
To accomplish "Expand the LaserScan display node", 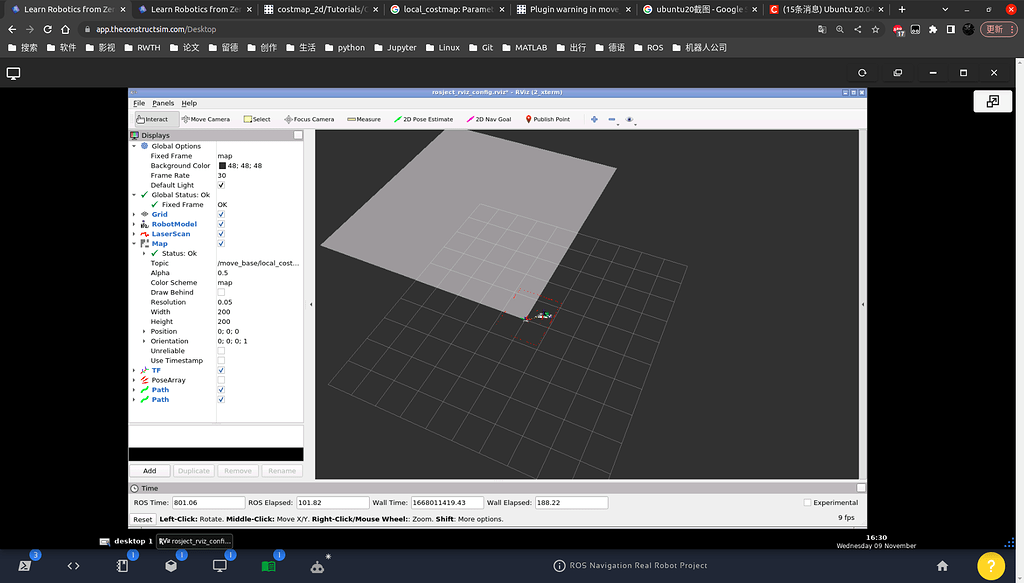I will (135, 234).
